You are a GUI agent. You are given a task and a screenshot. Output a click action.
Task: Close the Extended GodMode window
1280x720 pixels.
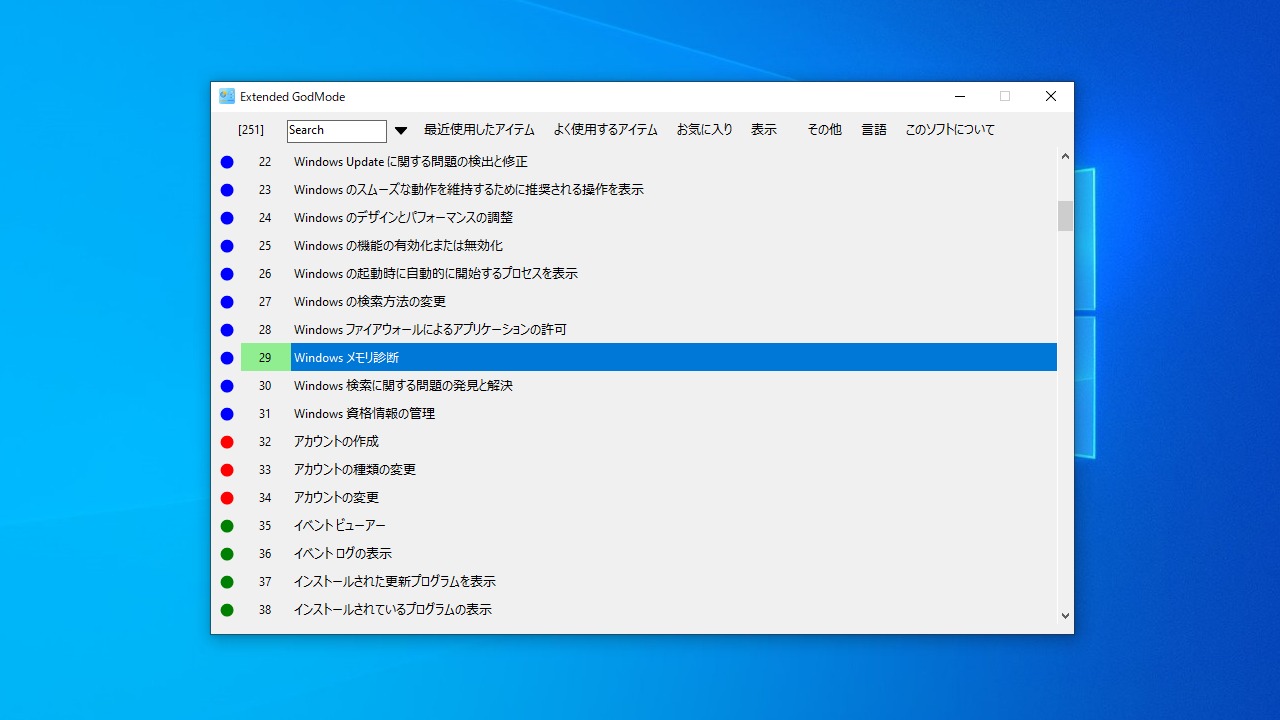[x=1051, y=97]
